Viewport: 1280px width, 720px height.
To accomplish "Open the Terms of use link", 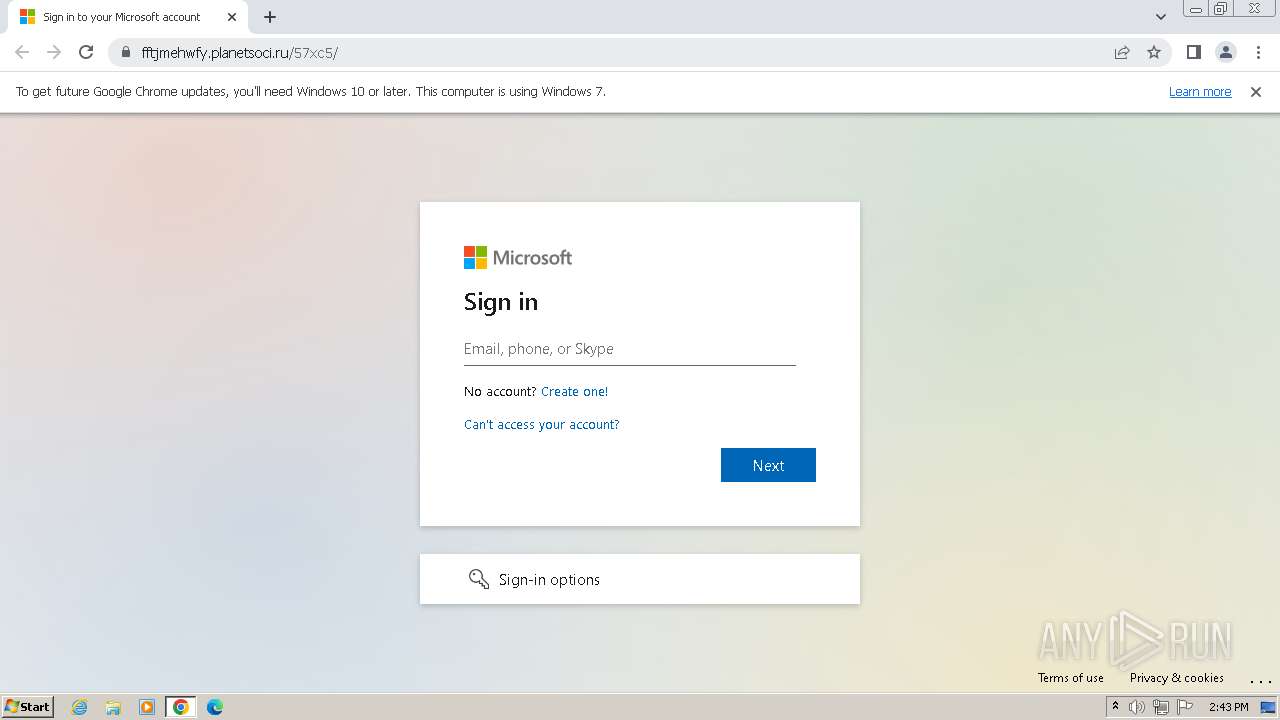I will click(1071, 677).
